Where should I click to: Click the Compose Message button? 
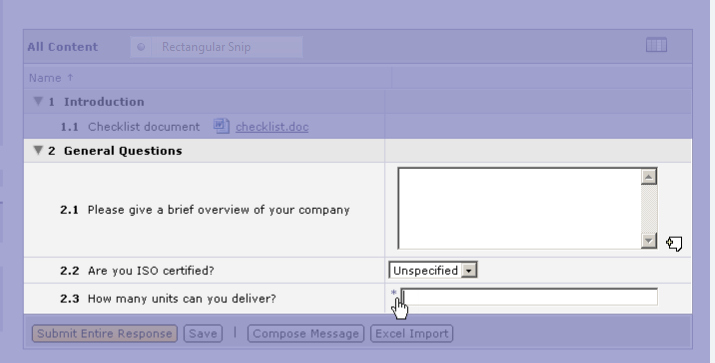(x=306, y=333)
